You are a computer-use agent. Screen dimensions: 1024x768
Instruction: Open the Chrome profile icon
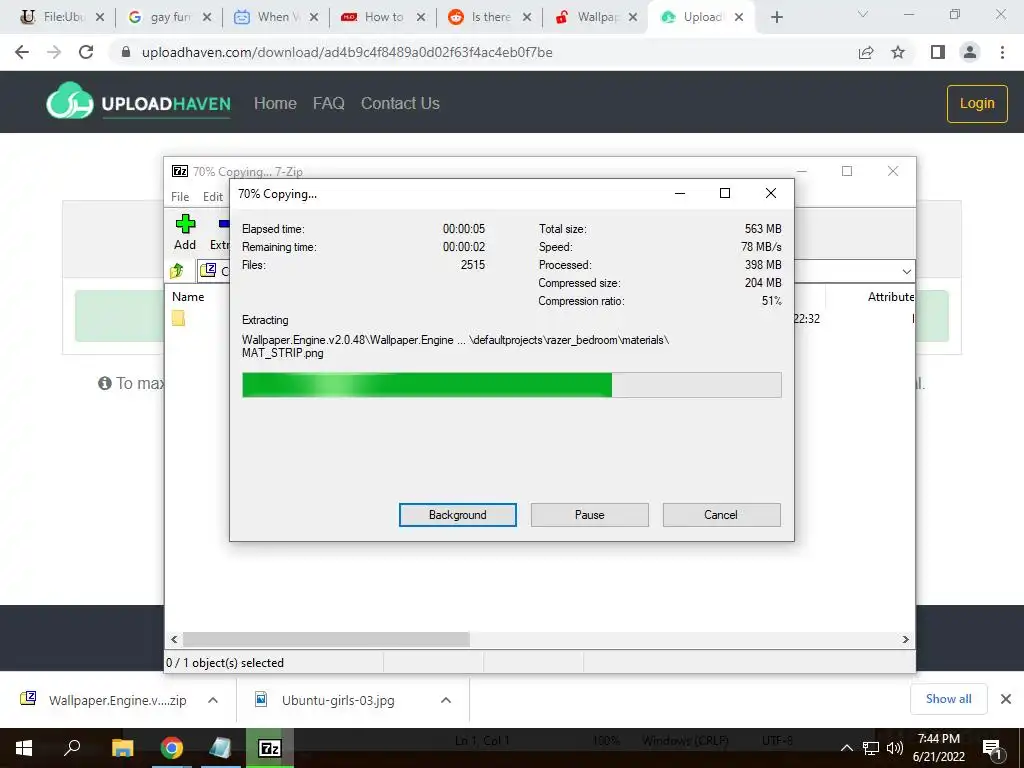pyautogui.click(x=970, y=52)
